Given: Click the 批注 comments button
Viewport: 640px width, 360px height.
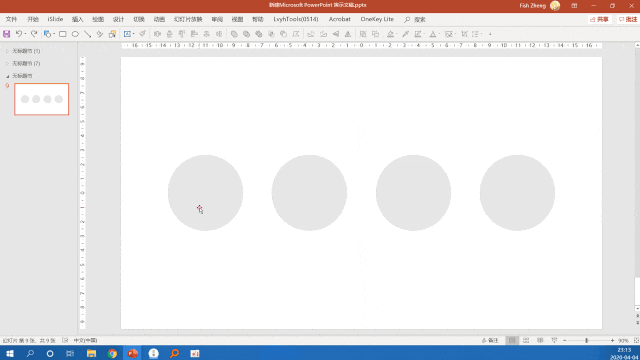Looking at the screenshot, I should click(628, 20).
